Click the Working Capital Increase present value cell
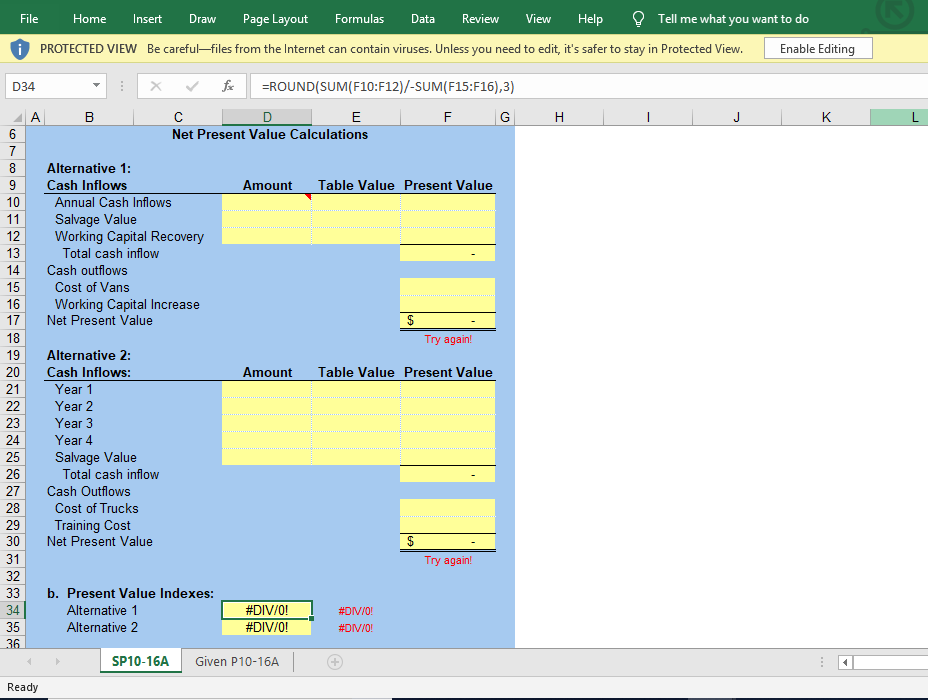Image resolution: width=928 pixels, height=700 pixels. coord(447,304)
